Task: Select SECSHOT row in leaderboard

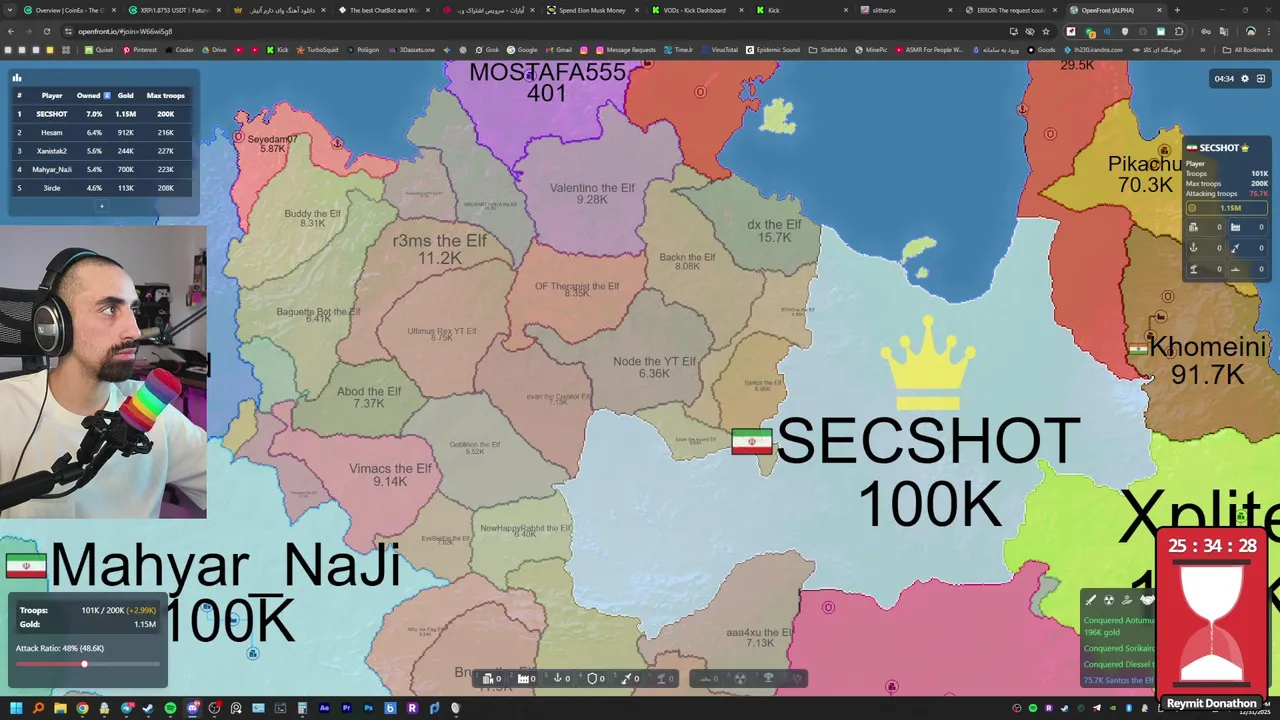Action: click(100, 114)
